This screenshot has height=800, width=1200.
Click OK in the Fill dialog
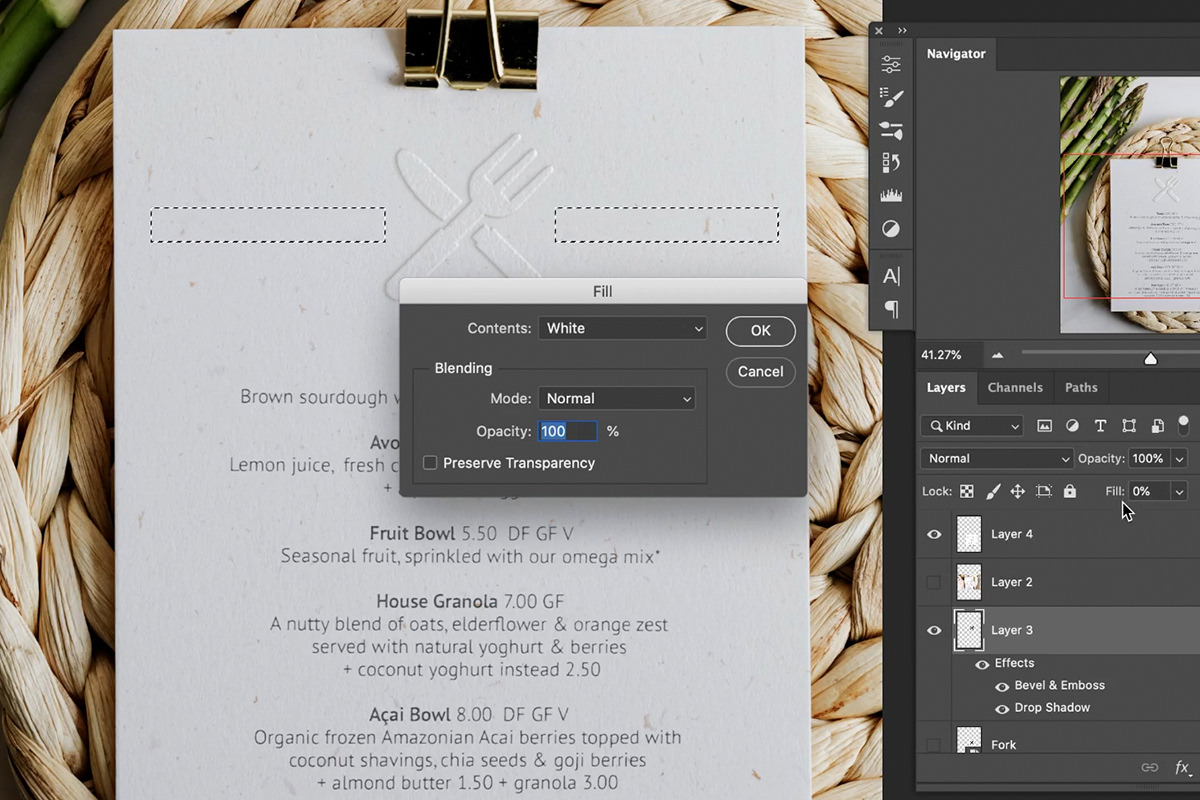pyautogui.click(x=760, y=331)
